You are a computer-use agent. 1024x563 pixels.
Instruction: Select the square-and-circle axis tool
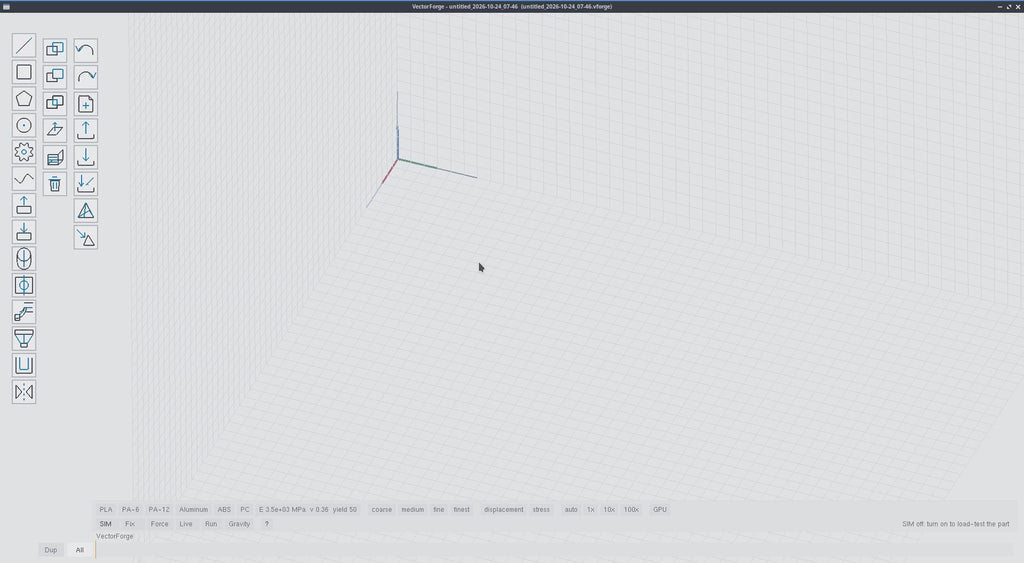coord(24,285)
